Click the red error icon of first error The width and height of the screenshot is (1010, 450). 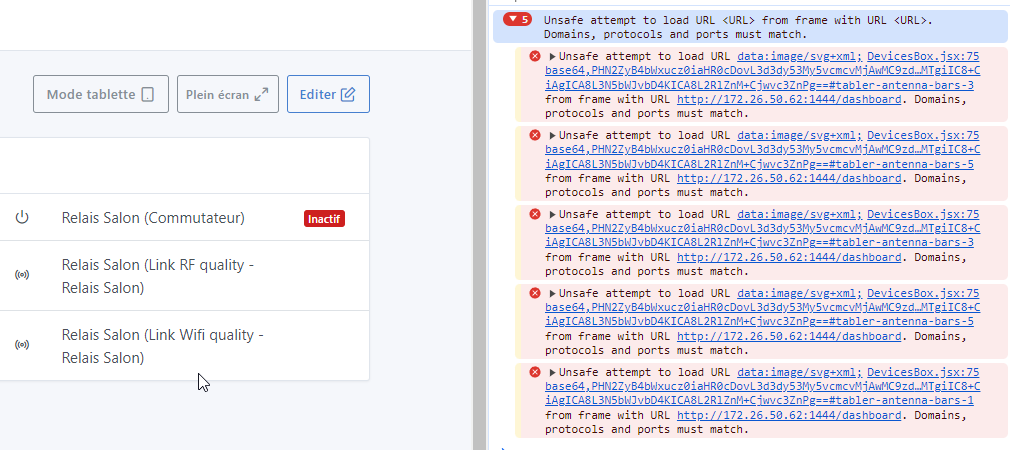click(535, 56)
